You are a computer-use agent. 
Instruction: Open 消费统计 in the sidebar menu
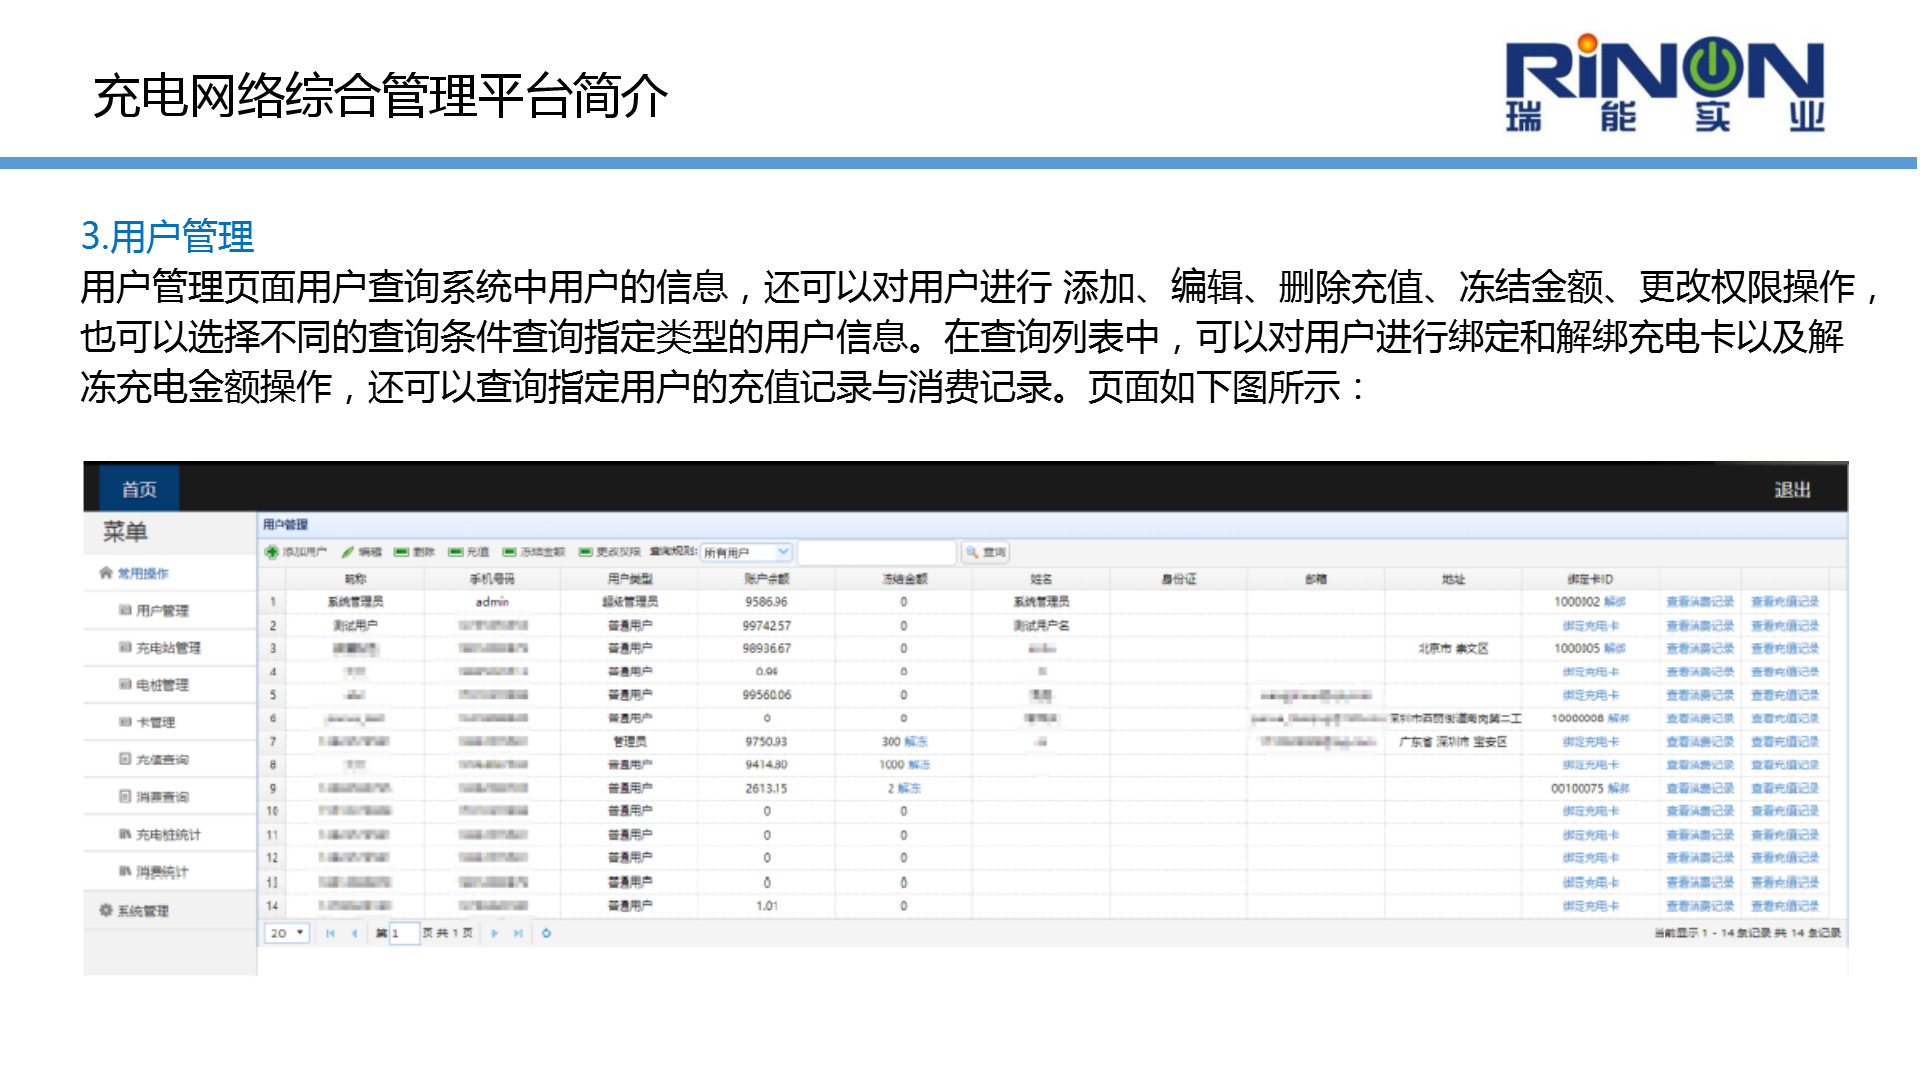(x=161, y=872)
